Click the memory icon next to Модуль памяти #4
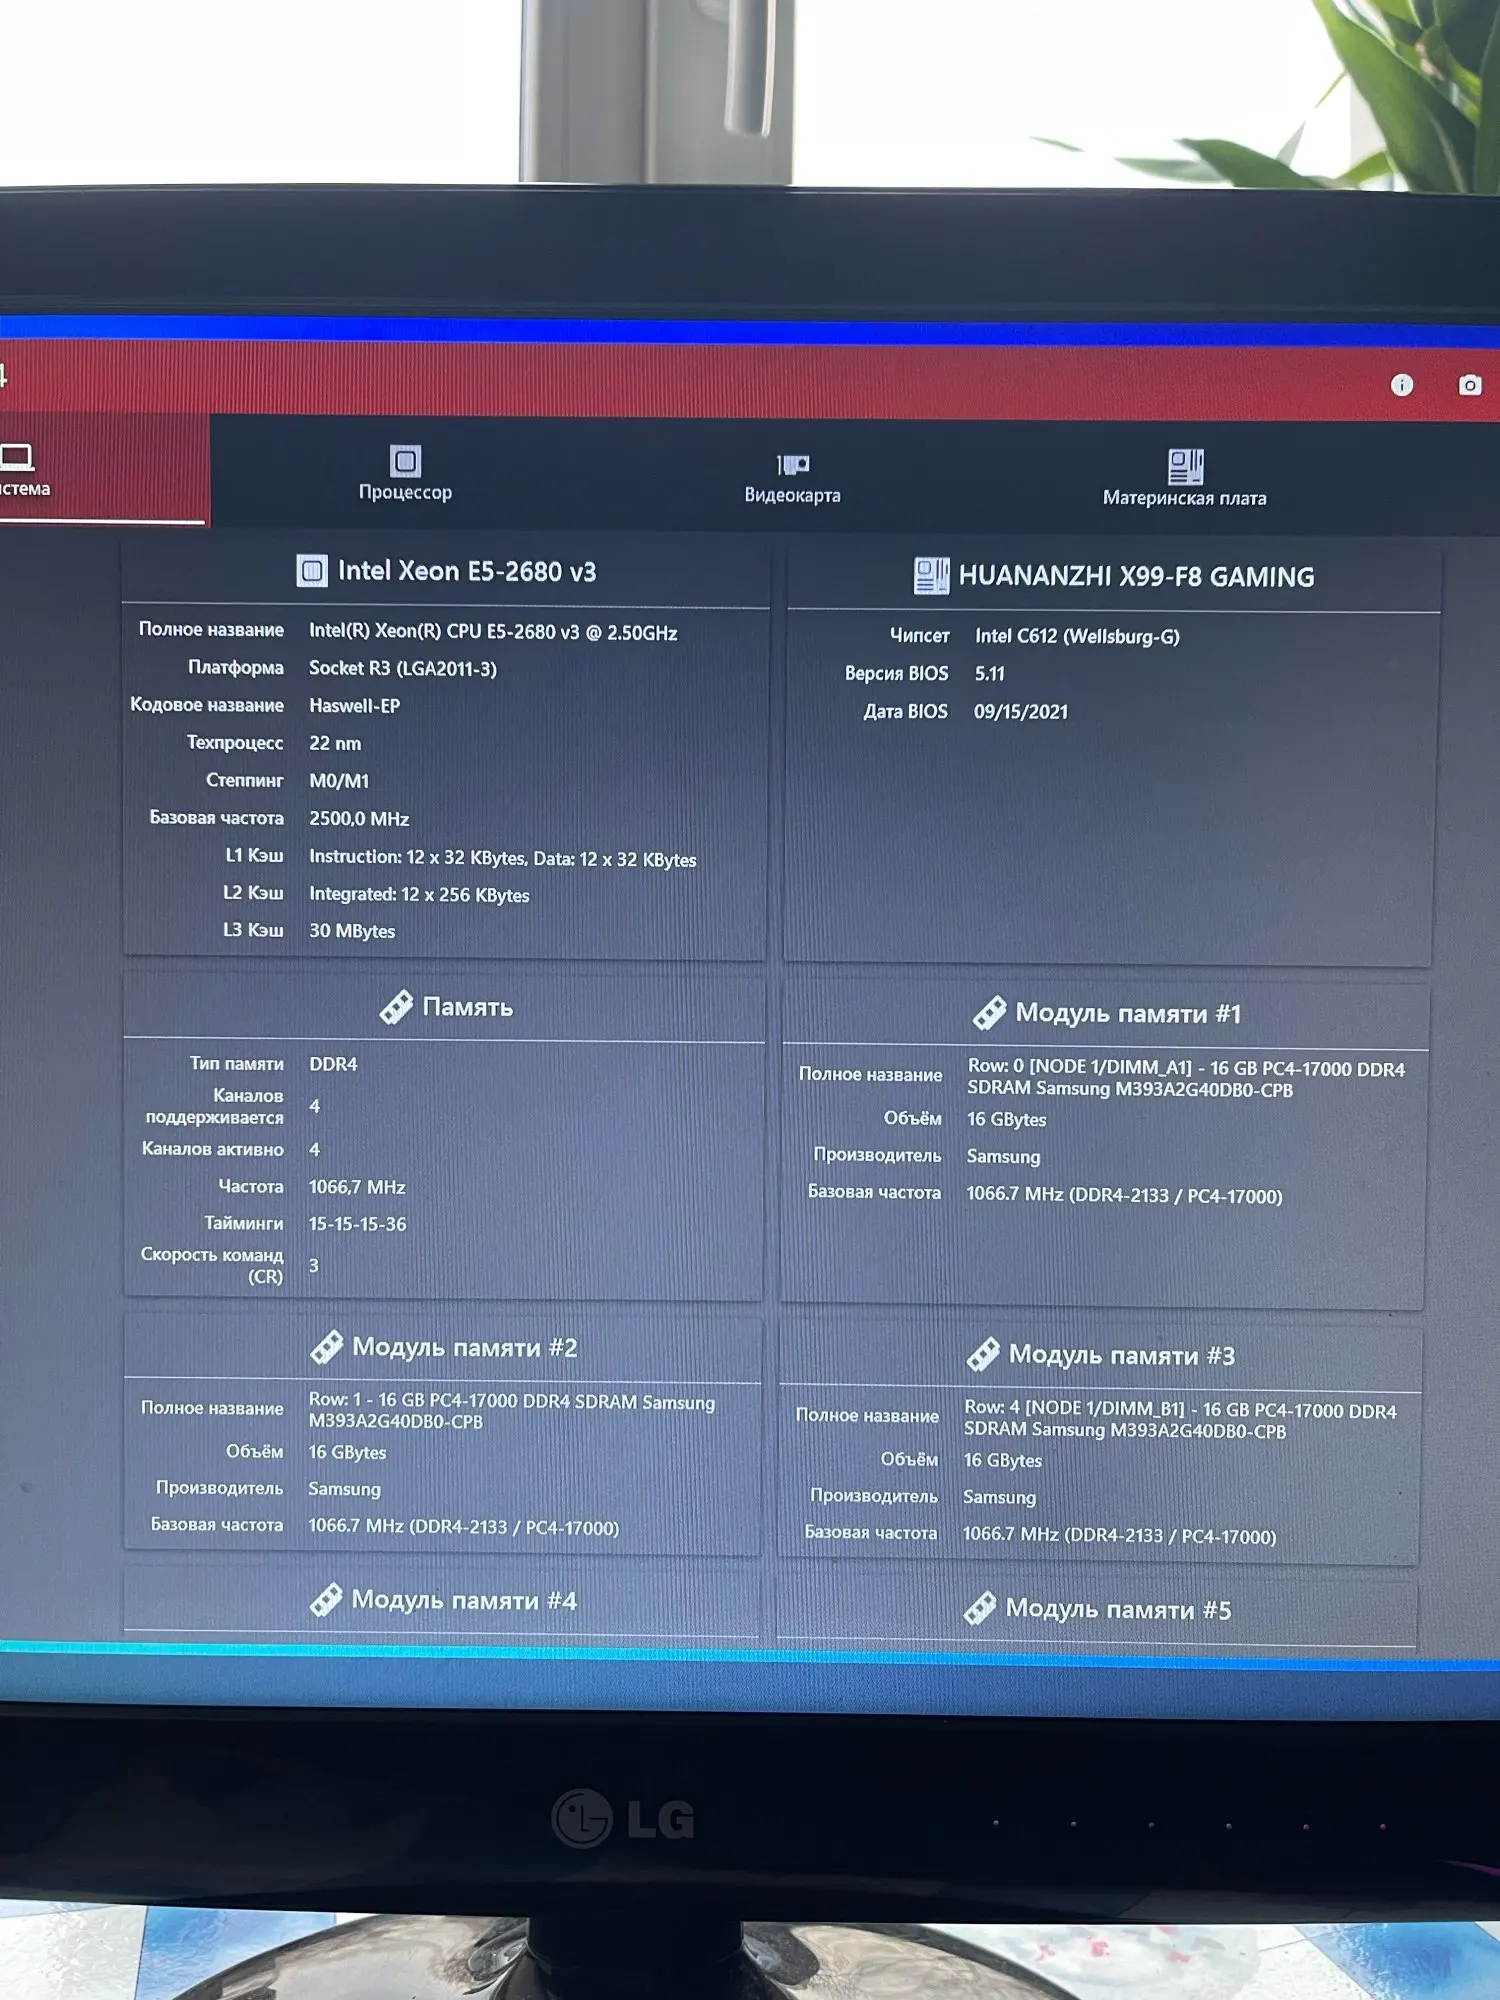This screenshot has width=1500, height=2000. pos(326,1600)
